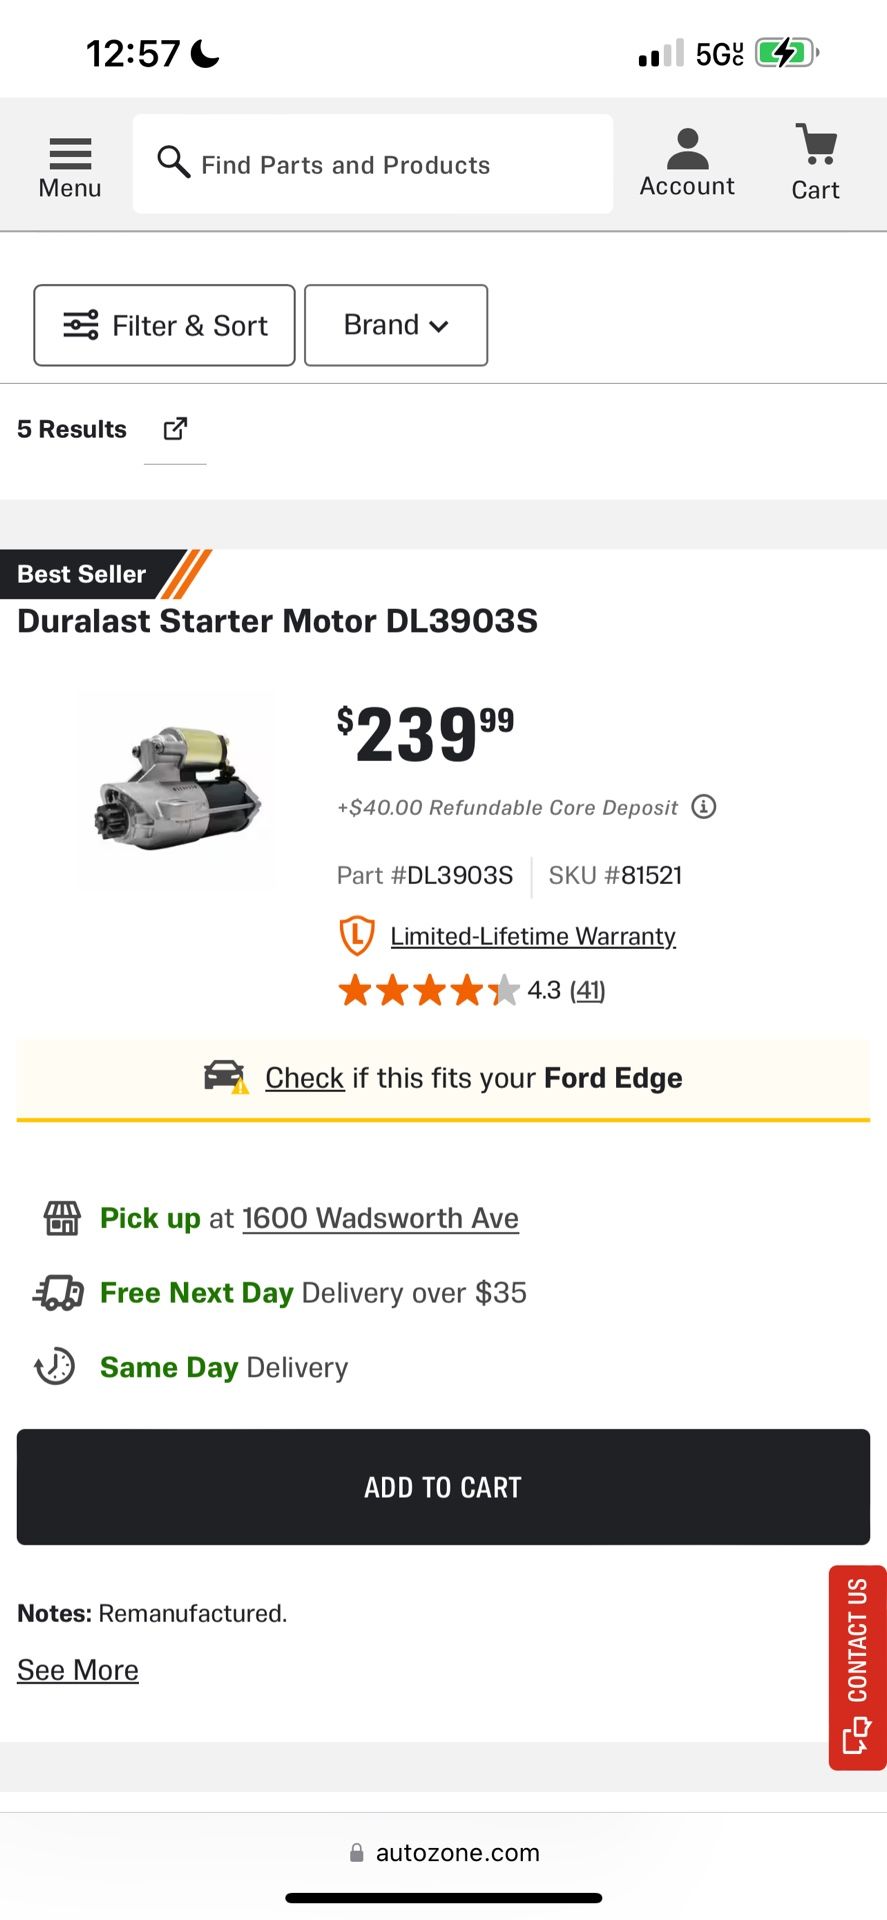Tap the Find Parts and Products search field

point(372,164)
